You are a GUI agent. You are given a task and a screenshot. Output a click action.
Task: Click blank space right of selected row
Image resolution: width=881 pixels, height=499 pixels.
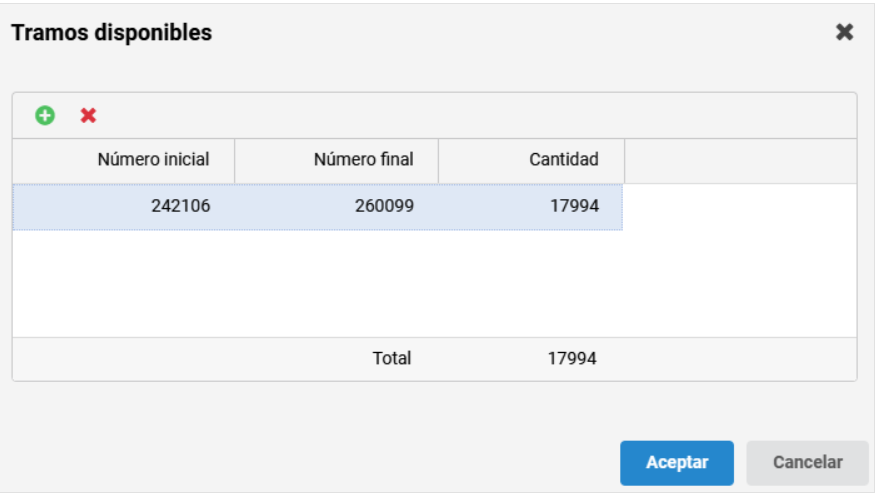740,206
